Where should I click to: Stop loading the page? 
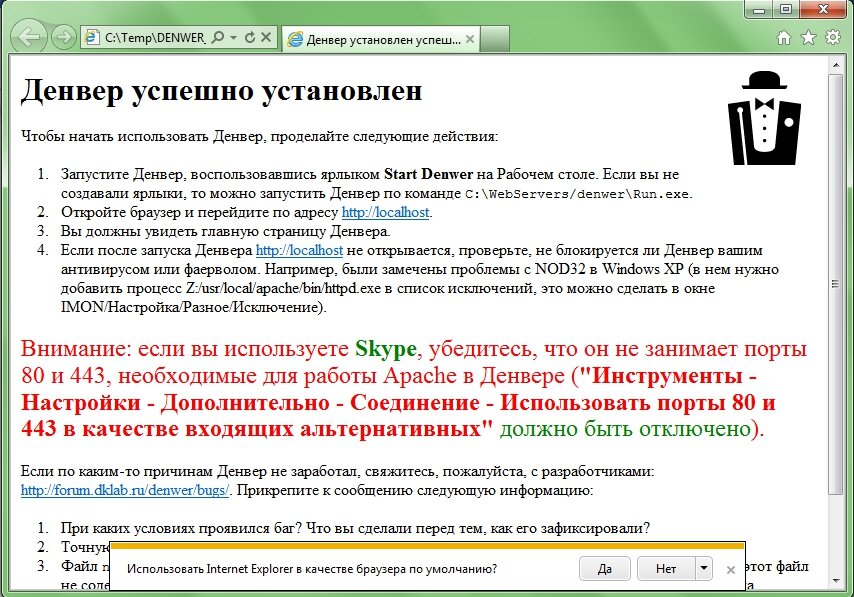pyautogui.click(x=264, y=37)
